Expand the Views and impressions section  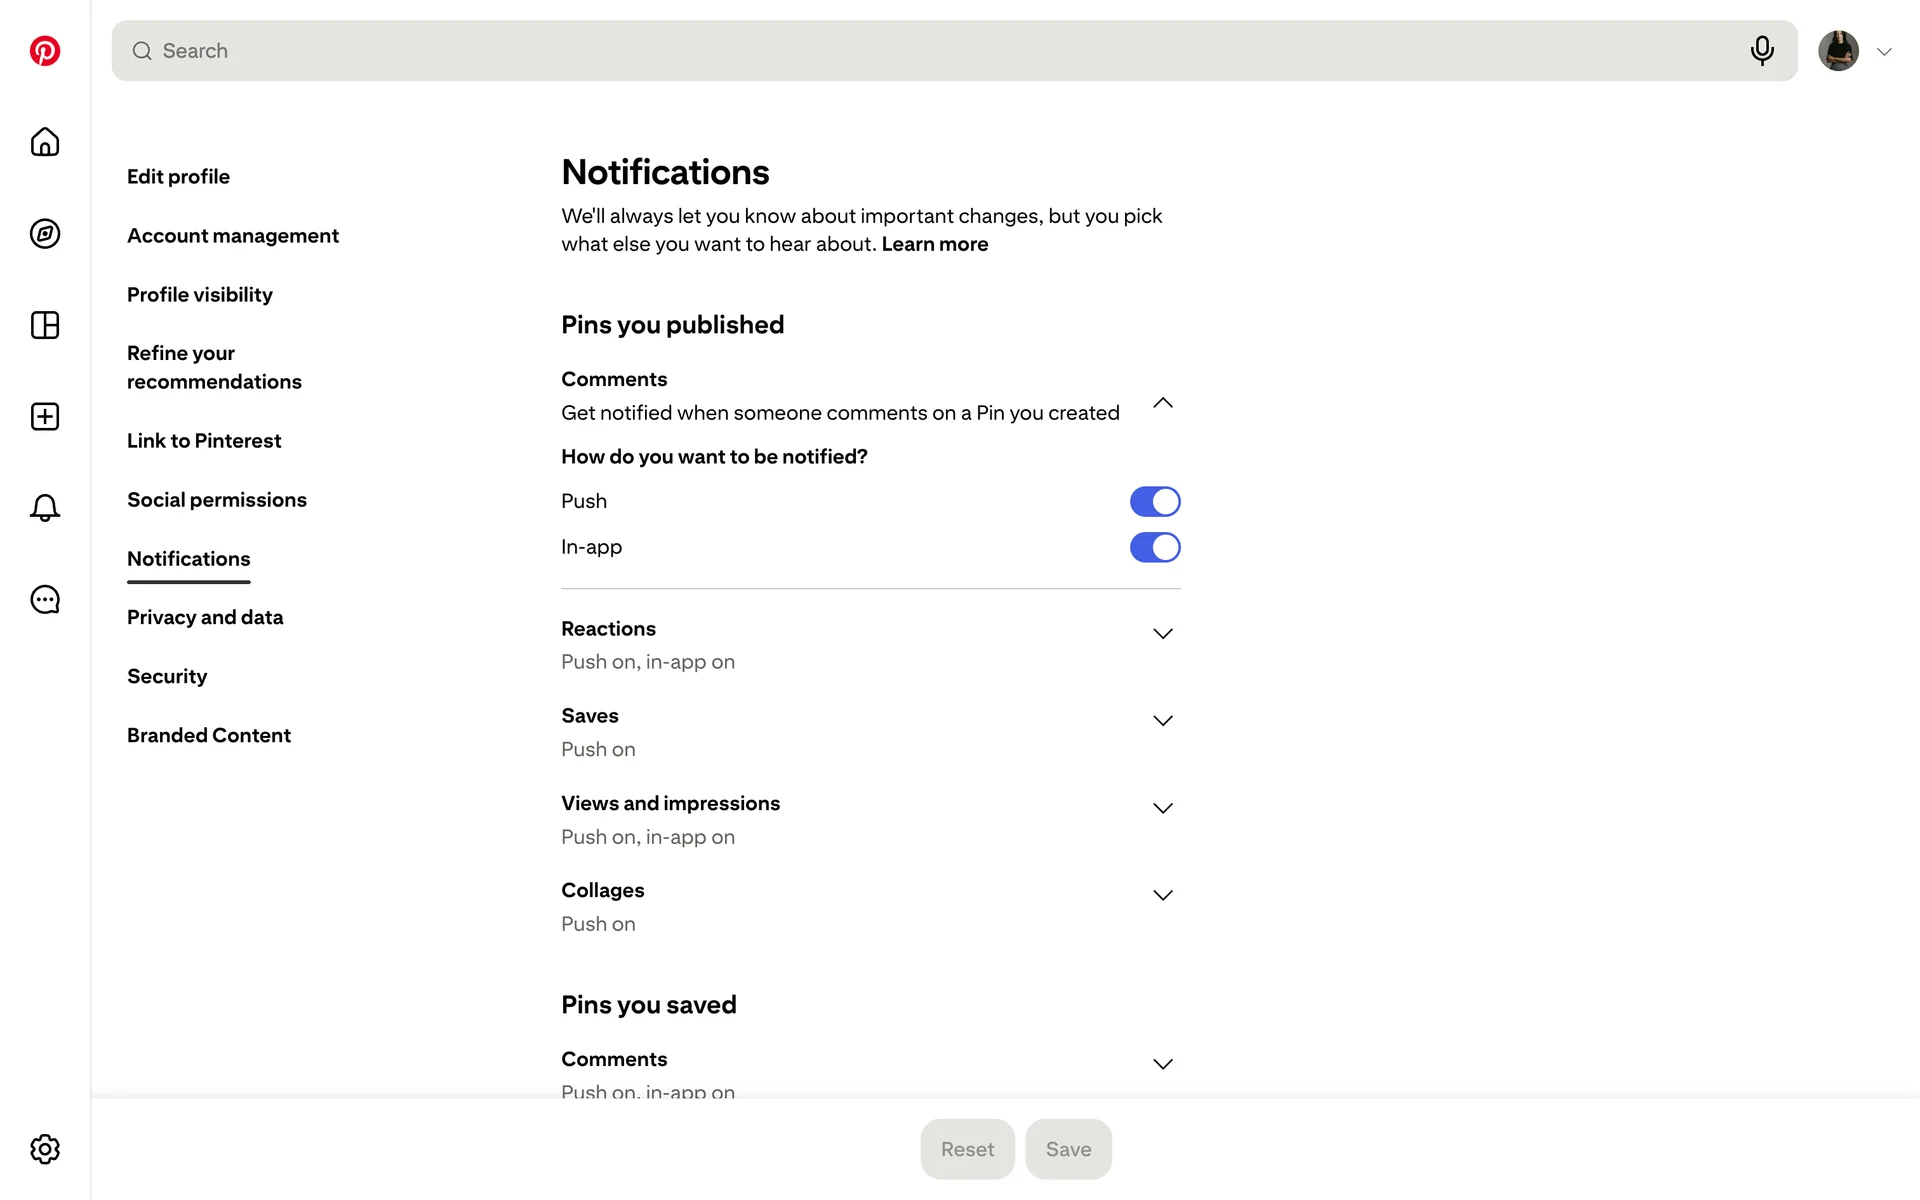point(1162,808)
